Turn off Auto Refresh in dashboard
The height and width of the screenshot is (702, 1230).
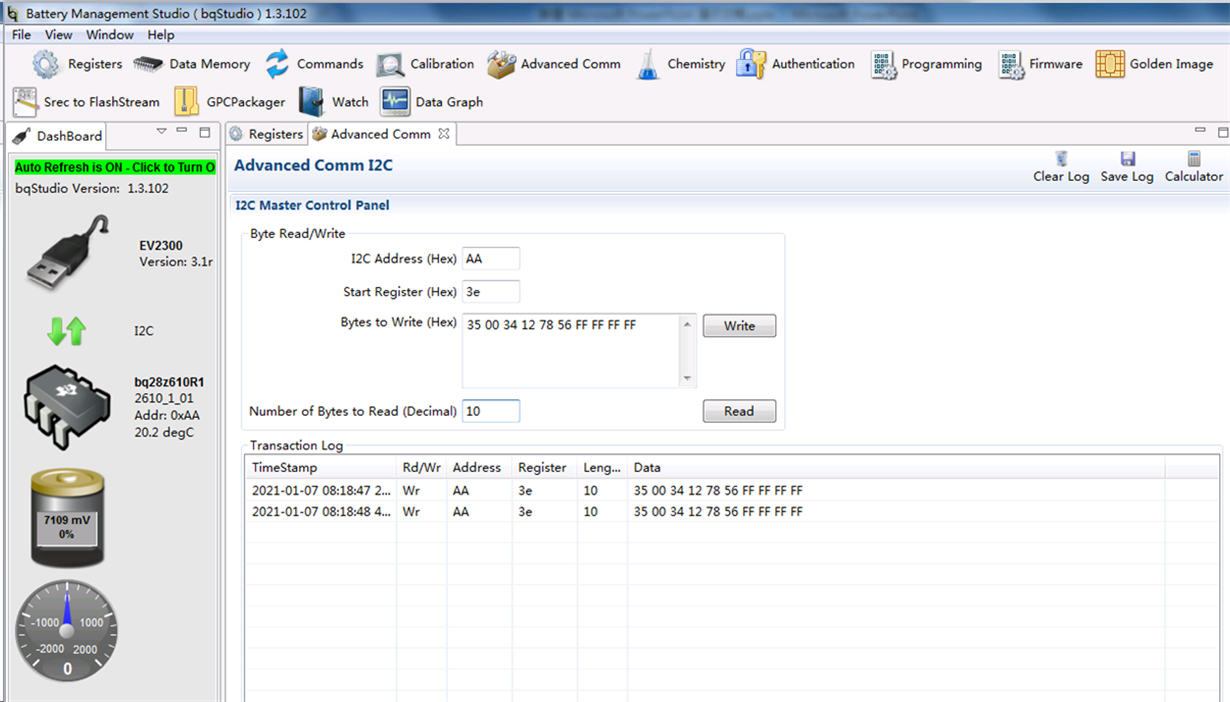coord(115,167)
